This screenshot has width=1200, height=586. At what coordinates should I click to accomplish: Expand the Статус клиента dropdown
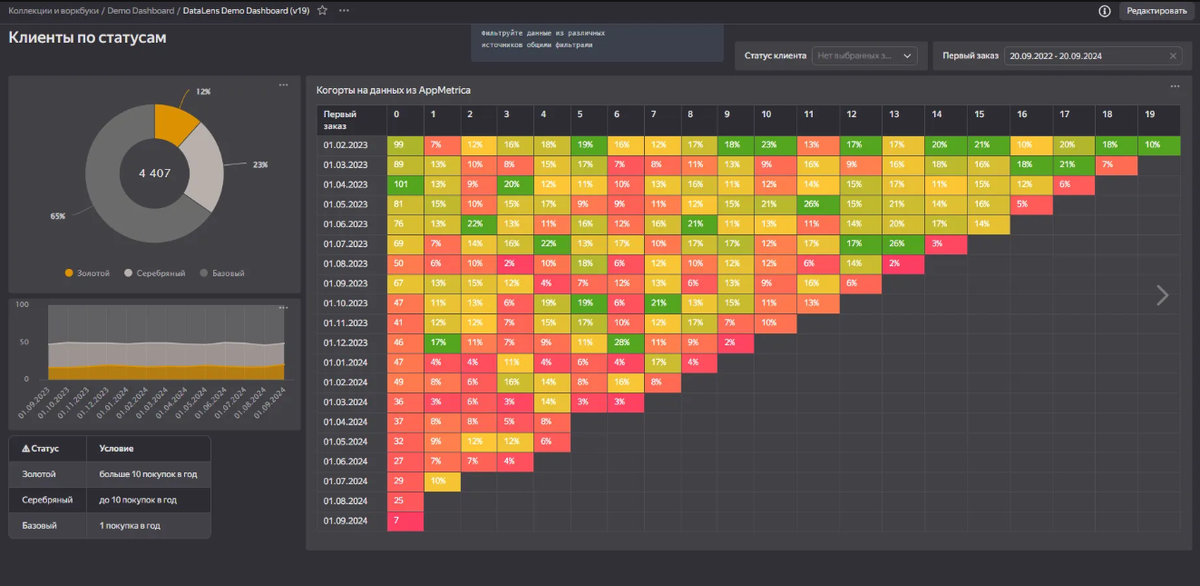(864, 56)
